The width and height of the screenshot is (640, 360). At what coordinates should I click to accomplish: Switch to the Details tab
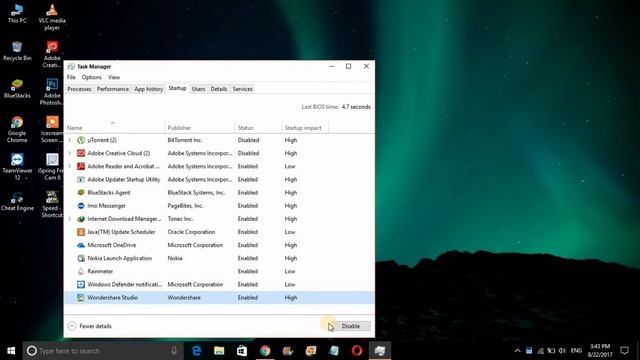[219, 89]
